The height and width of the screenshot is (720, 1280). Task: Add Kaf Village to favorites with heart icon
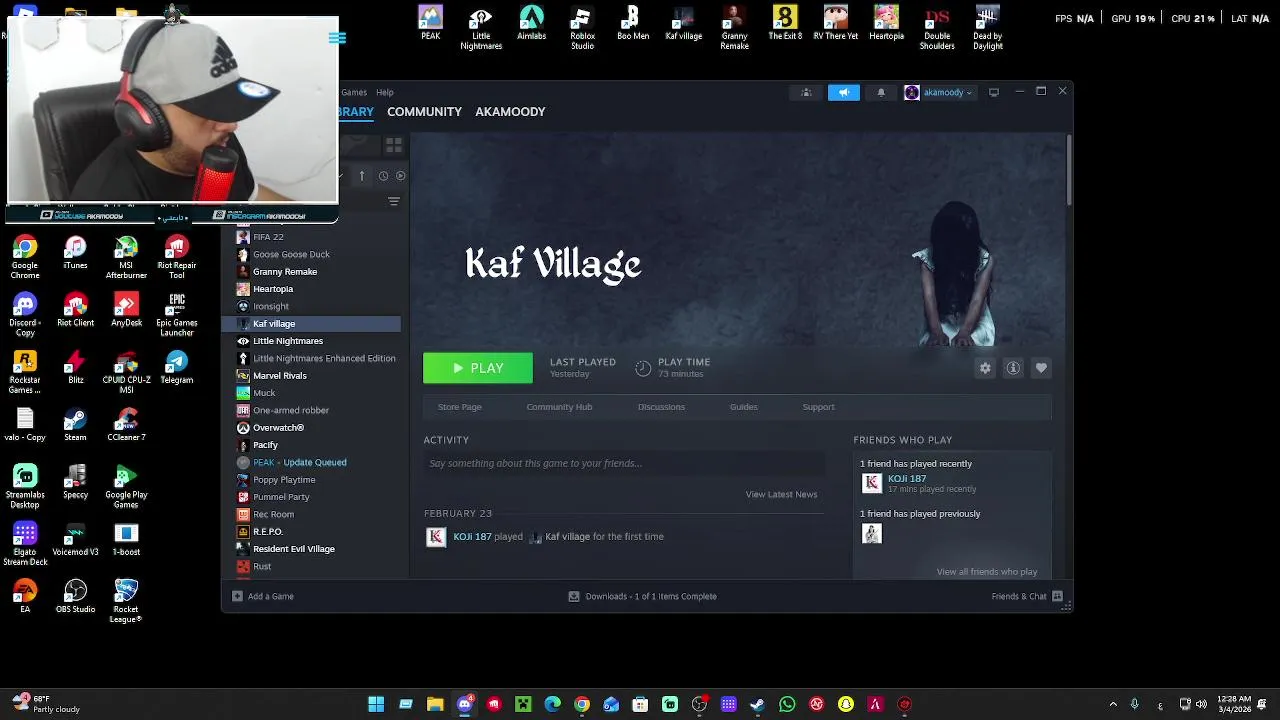click(1041, 368)
